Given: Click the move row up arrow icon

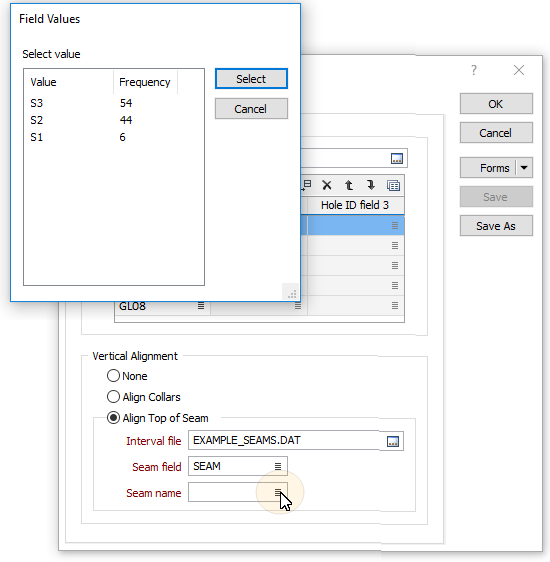Looking at the screenshot, I should (x=349, y=185).
